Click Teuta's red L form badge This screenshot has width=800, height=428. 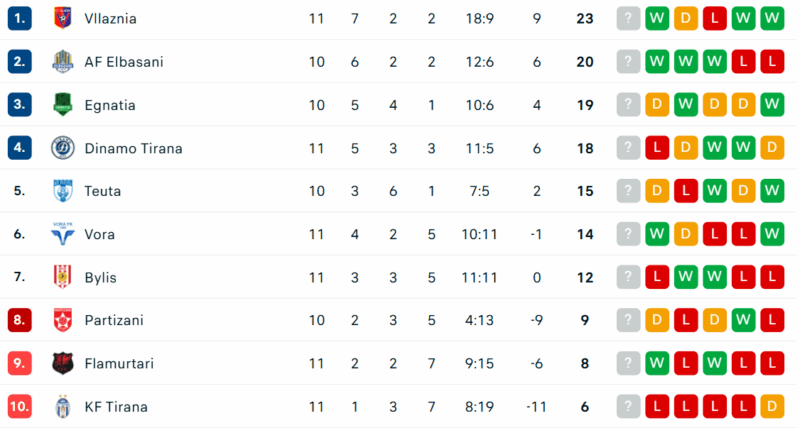(685, 191)
